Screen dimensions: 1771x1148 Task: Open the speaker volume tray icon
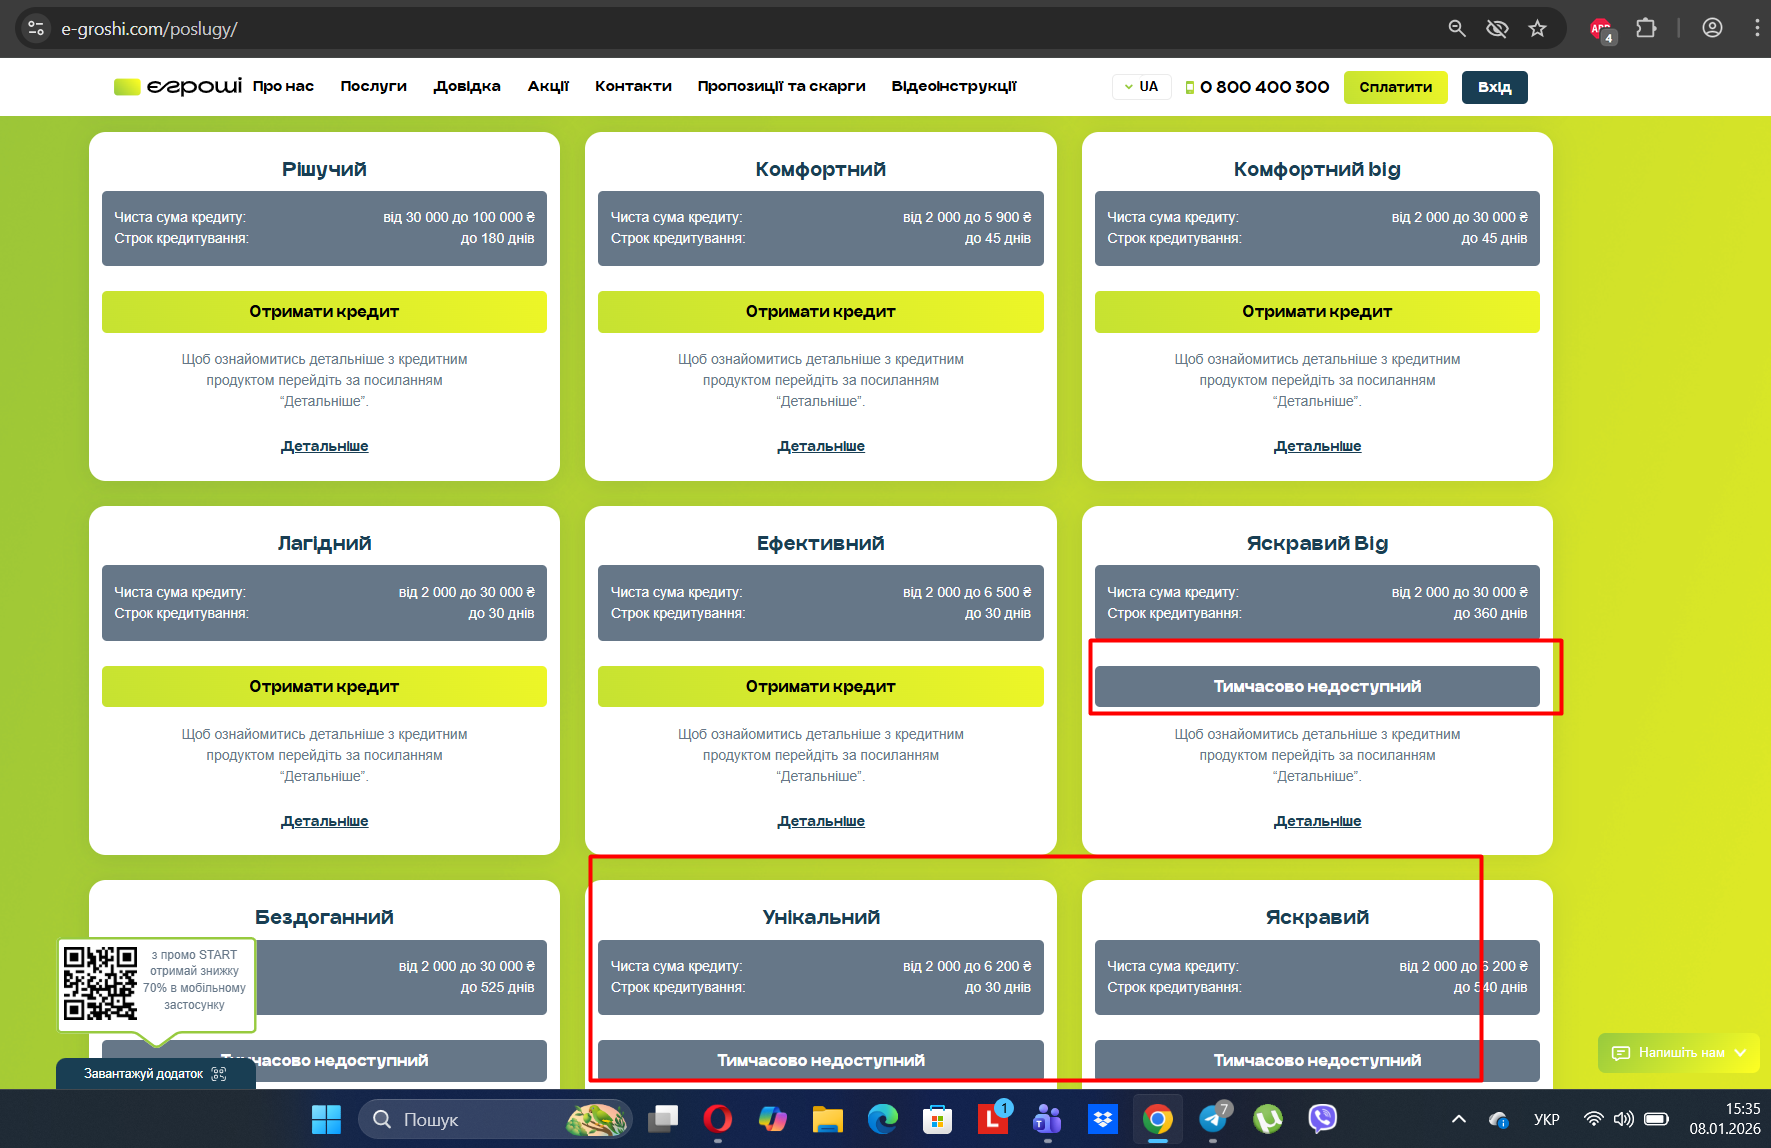point(1624,1119)
